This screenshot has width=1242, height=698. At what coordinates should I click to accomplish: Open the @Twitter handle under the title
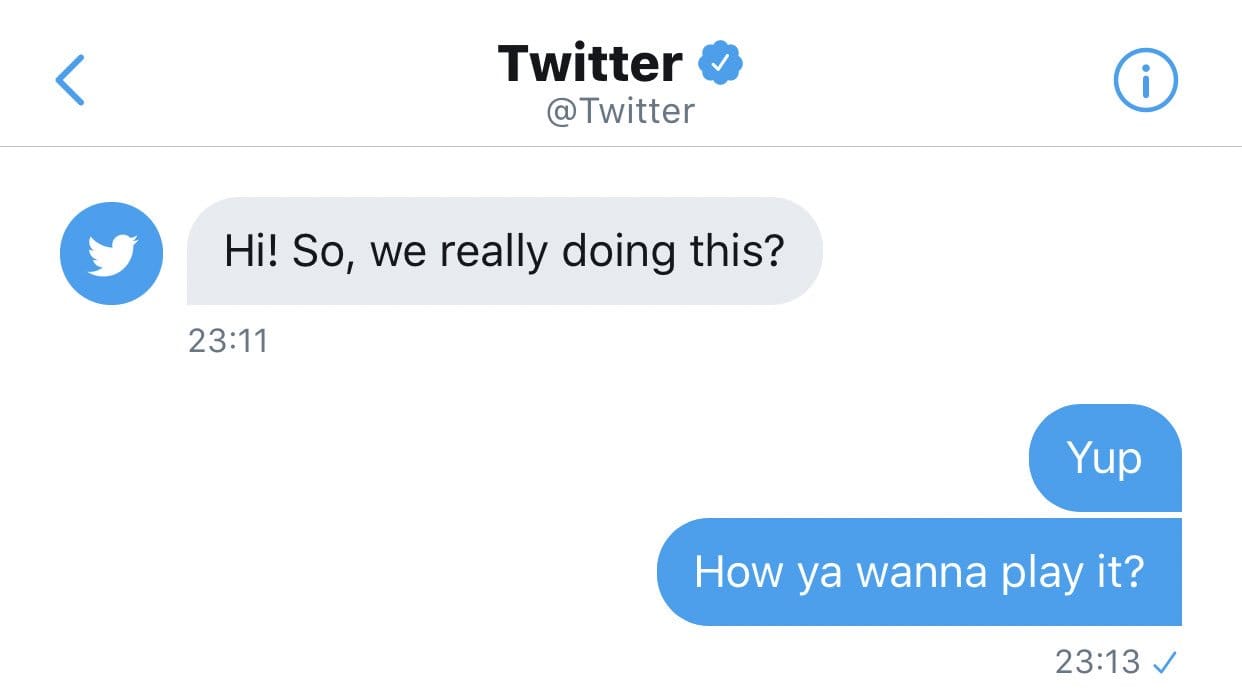(x=620, y=110)
